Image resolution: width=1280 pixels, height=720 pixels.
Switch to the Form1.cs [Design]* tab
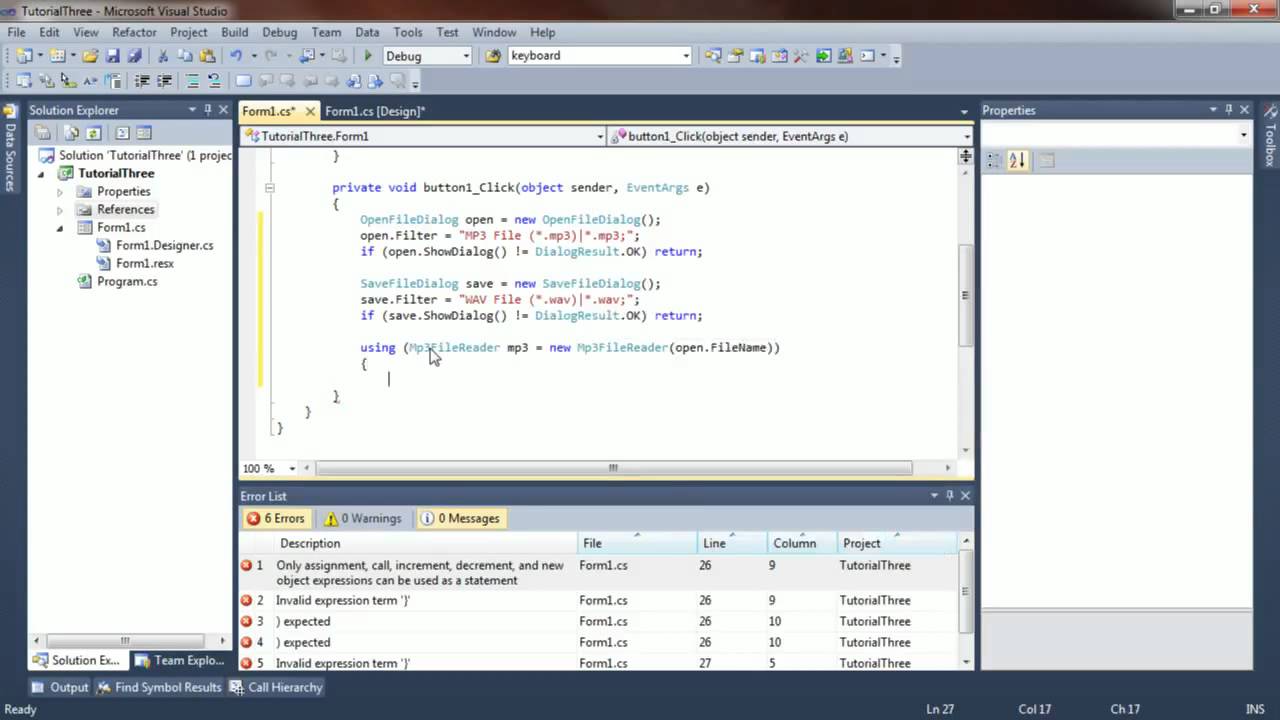pos(375,111)
